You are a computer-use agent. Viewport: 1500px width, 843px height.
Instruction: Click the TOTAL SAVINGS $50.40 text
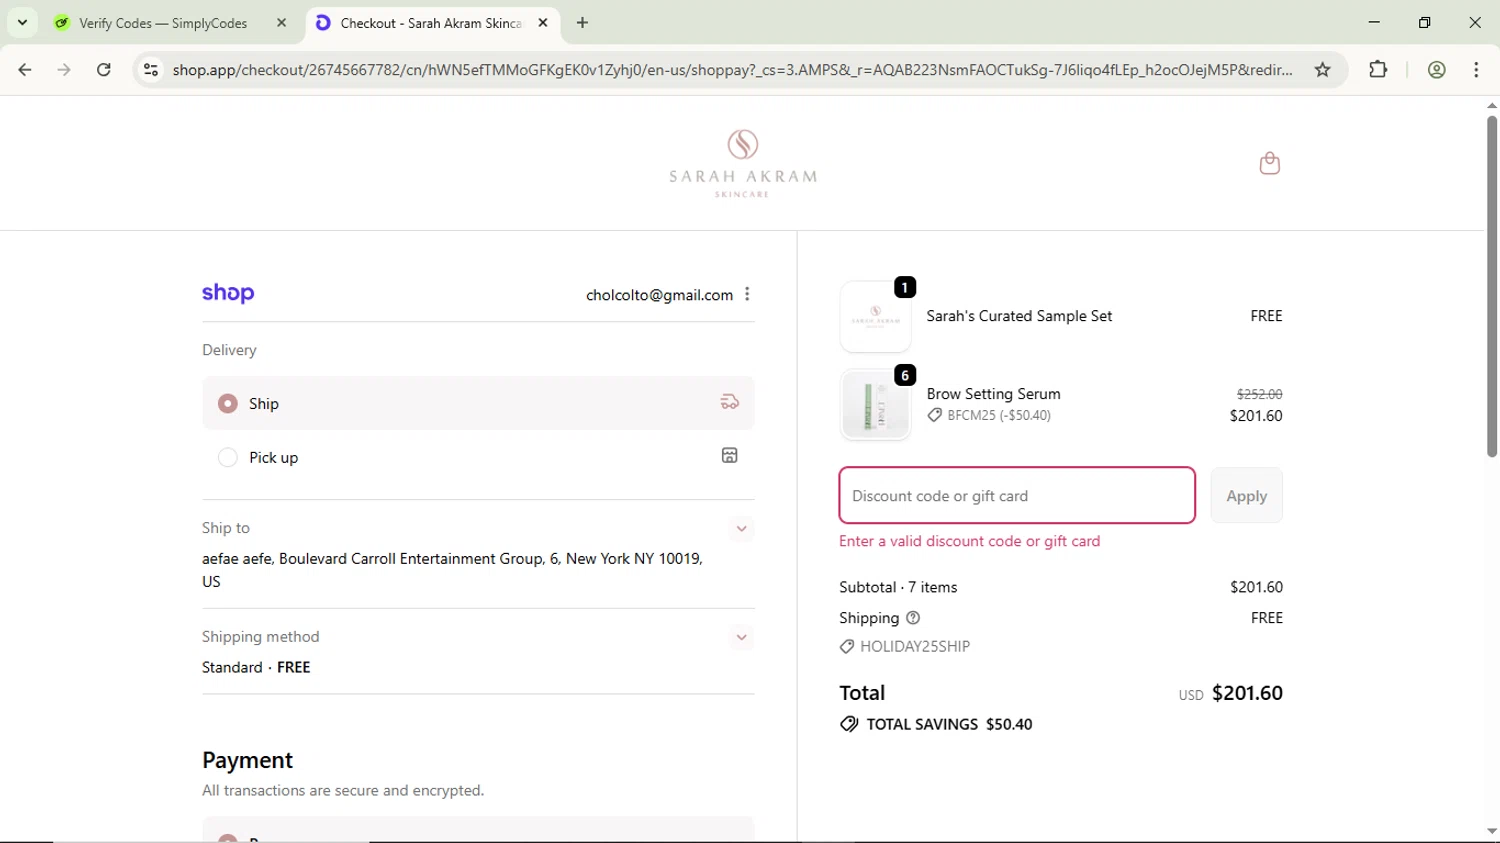[949, 724]
